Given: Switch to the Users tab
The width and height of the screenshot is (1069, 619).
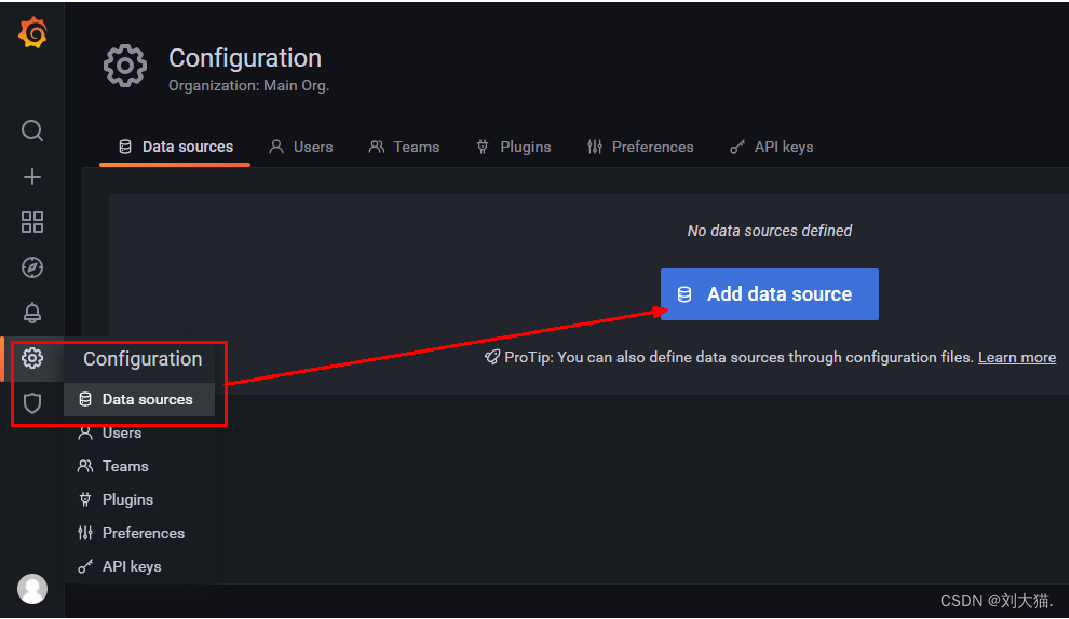Looking at the screenshot, I should coord(301,147).
